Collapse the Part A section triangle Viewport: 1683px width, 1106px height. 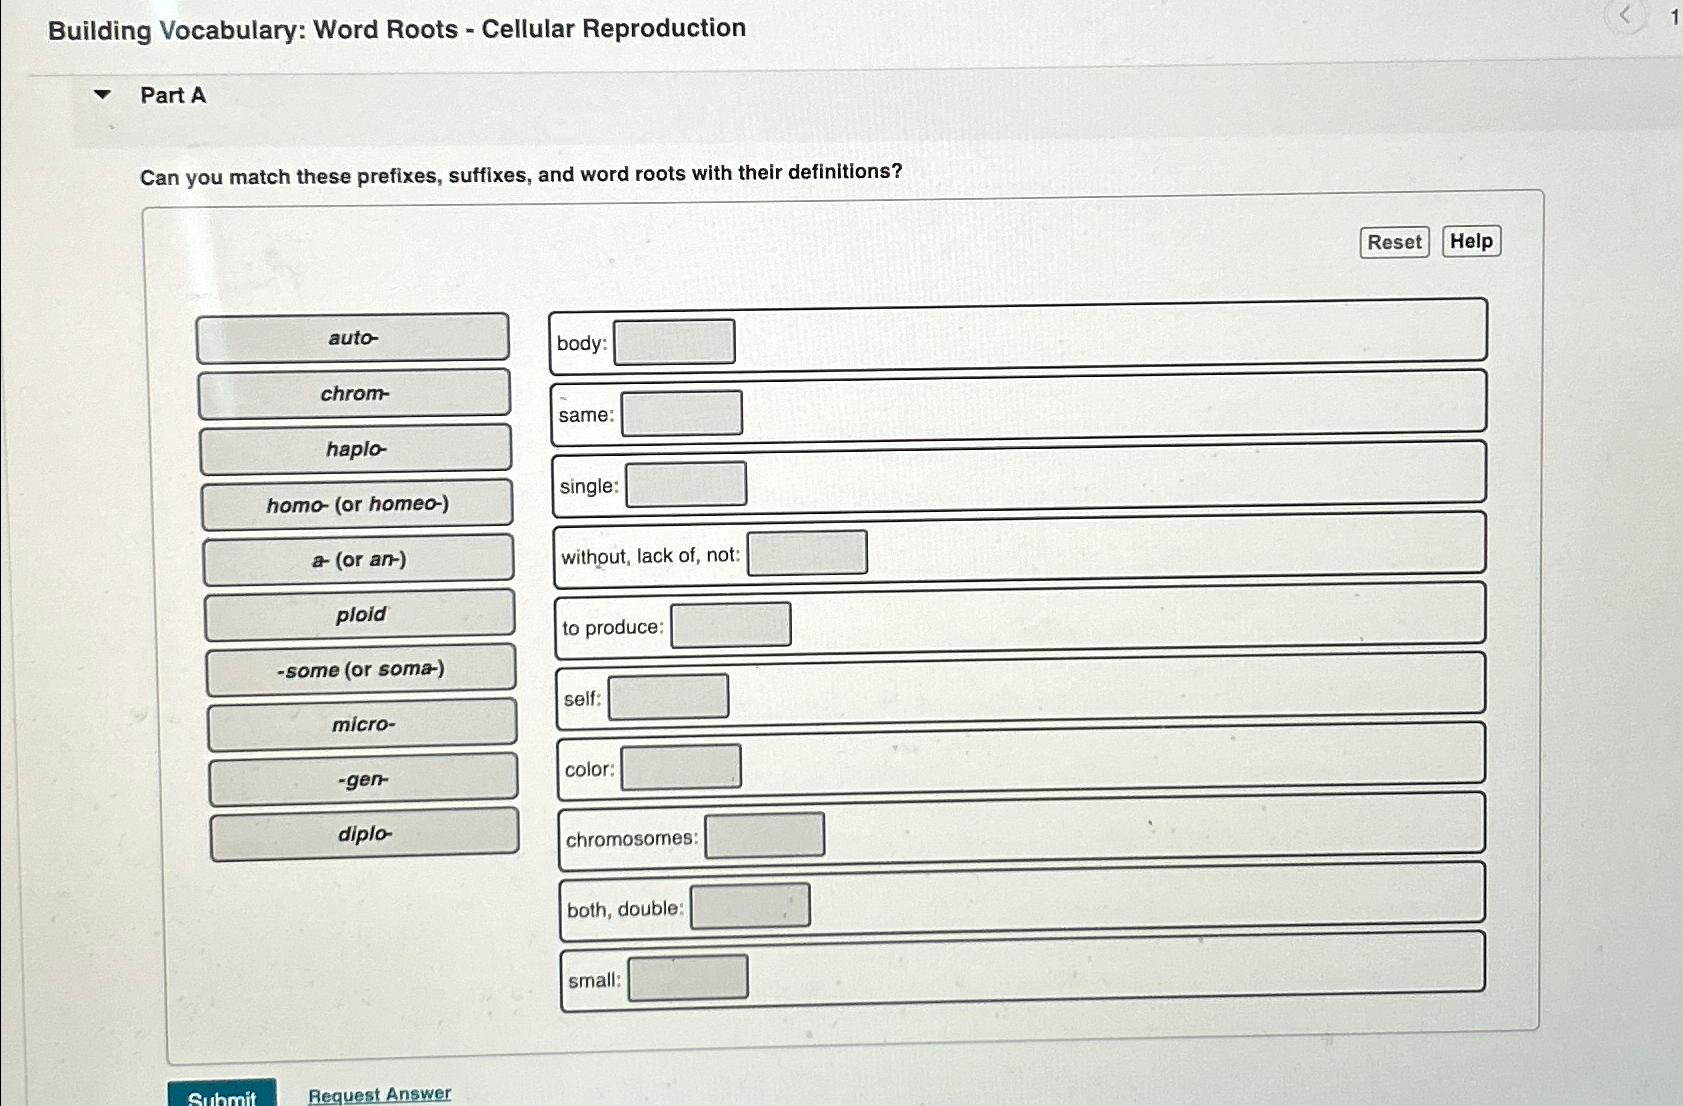101,95
